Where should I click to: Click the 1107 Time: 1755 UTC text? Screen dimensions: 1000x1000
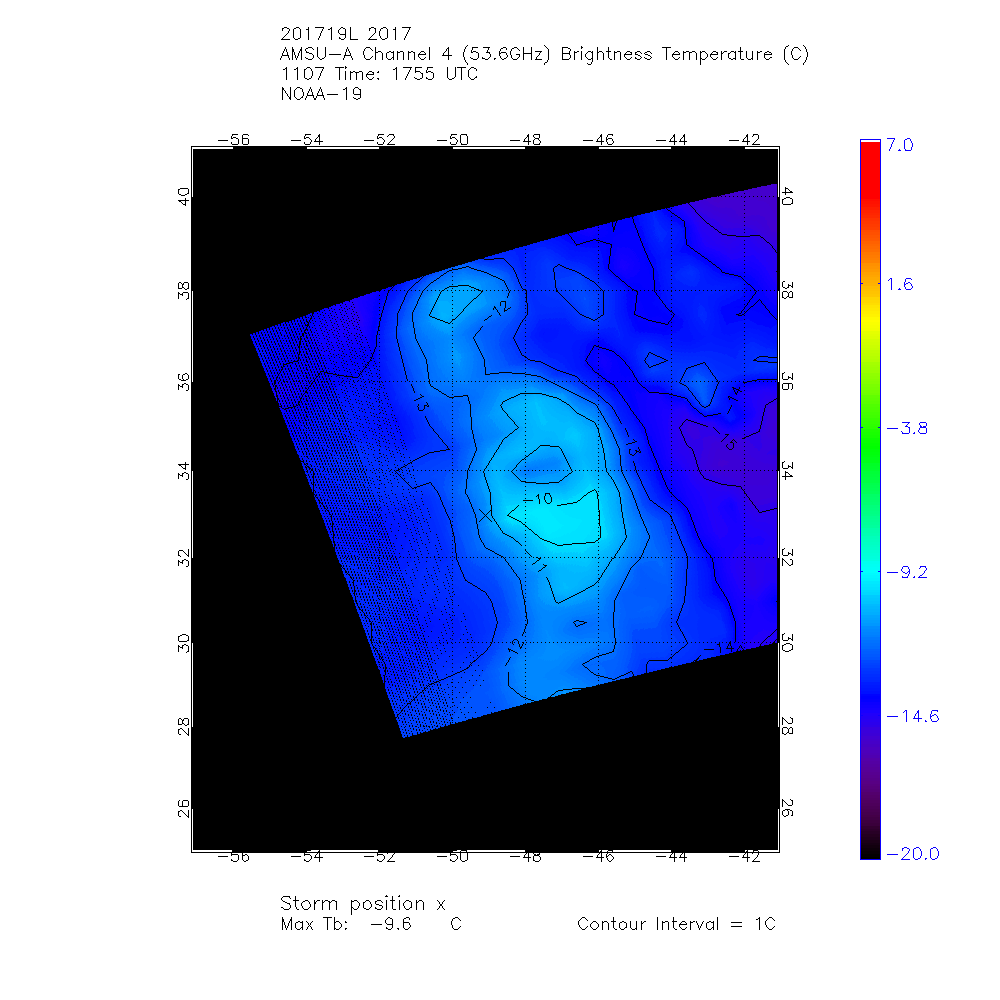point(380,75)
